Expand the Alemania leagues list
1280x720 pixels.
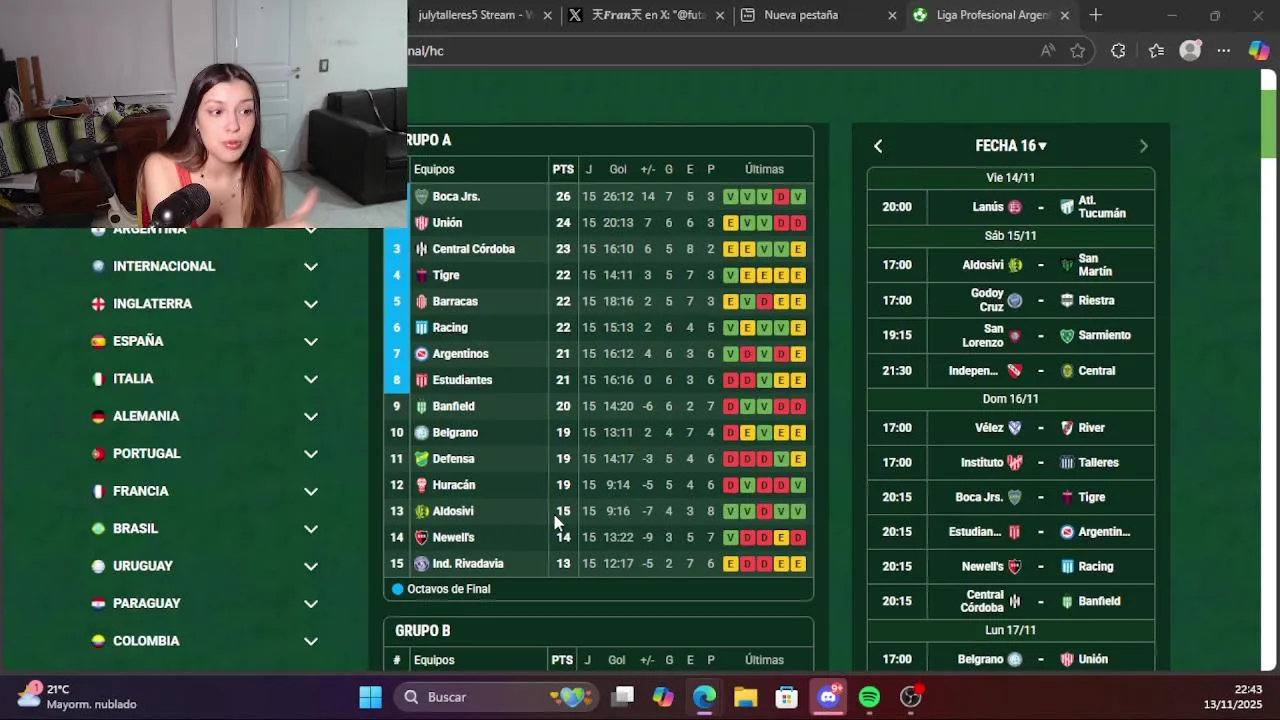click(x=311, y=417)
